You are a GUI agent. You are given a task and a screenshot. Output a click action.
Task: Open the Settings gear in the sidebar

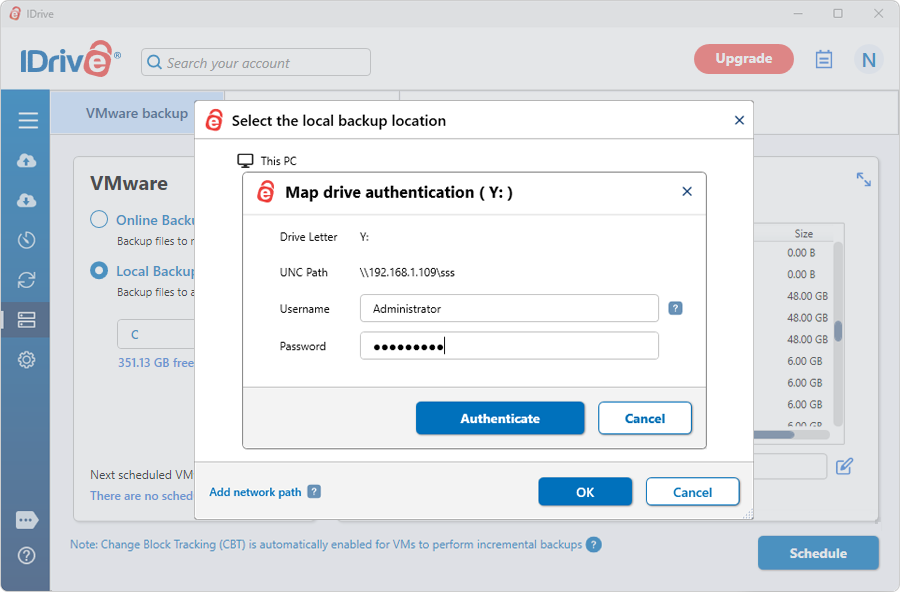[x=27, y=360]
